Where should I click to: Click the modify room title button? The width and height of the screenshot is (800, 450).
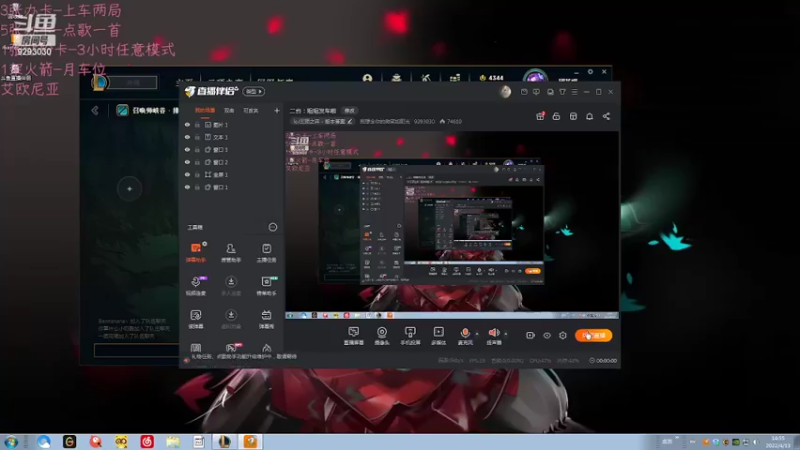coord(349,111)
